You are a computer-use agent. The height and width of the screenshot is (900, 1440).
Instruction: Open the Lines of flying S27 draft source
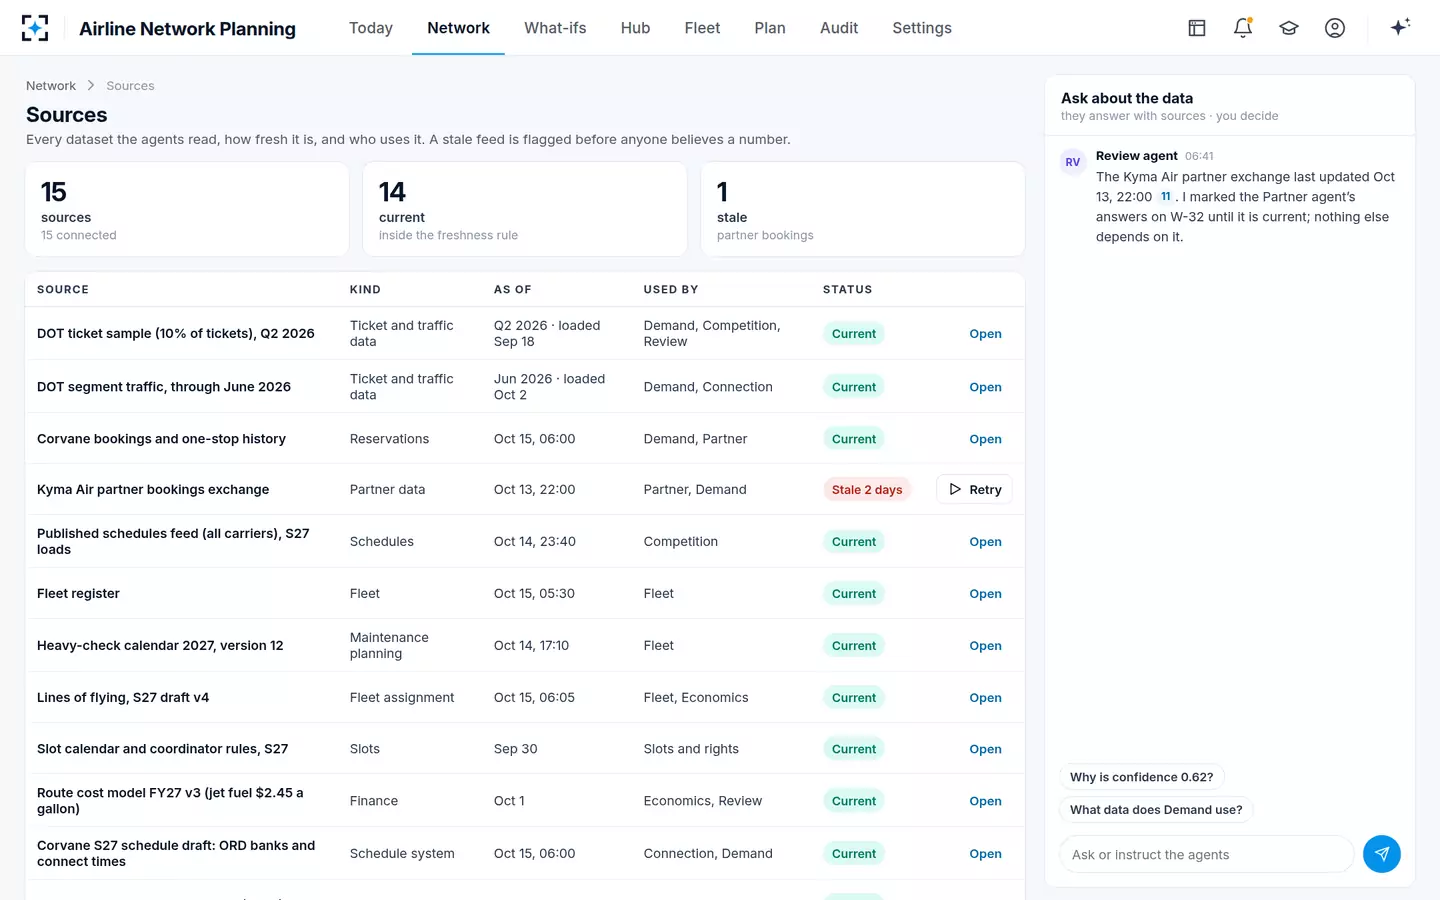(x=985, y=698)
